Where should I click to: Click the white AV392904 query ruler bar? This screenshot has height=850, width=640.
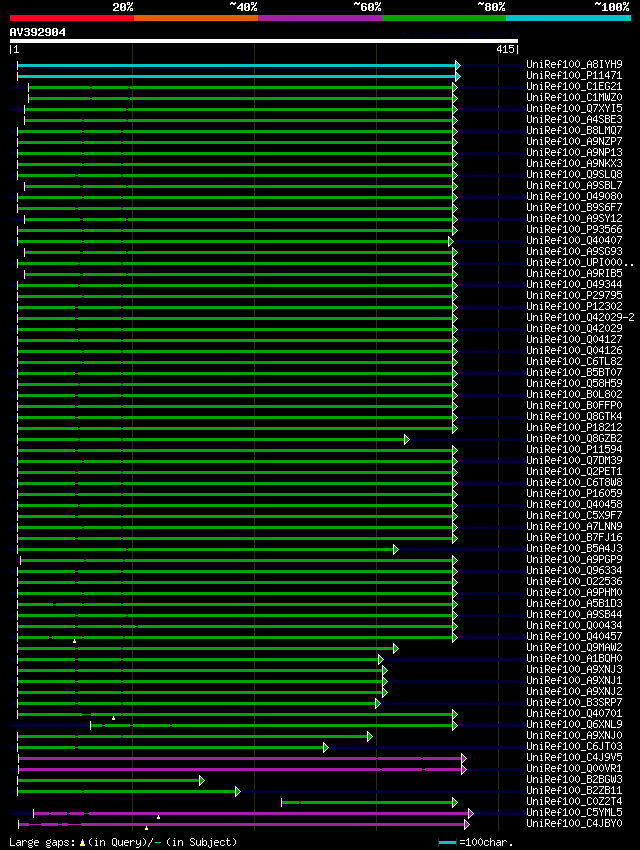tap(264, 41)
